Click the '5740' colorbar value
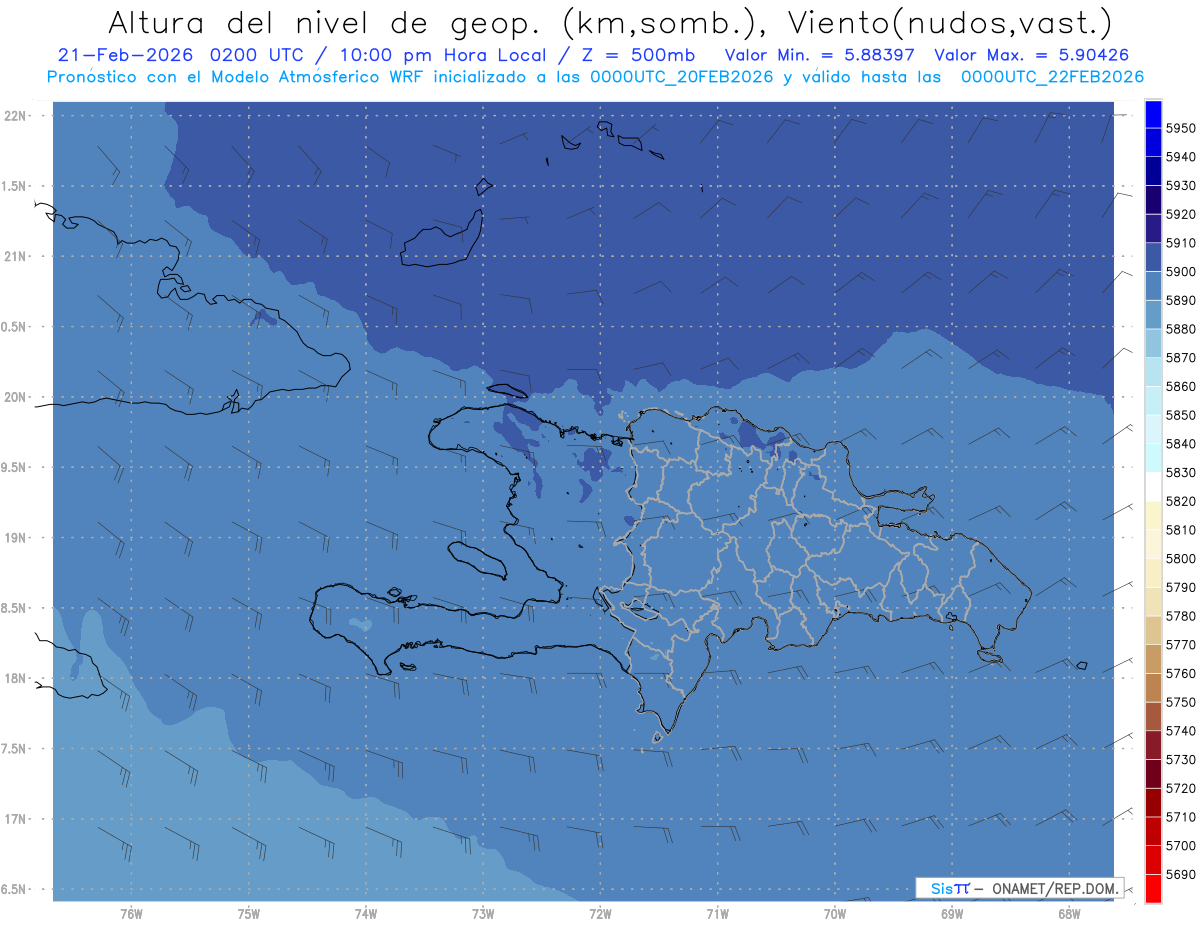Viewport: 1200px width, 927px height. [x=1180, y=730]
